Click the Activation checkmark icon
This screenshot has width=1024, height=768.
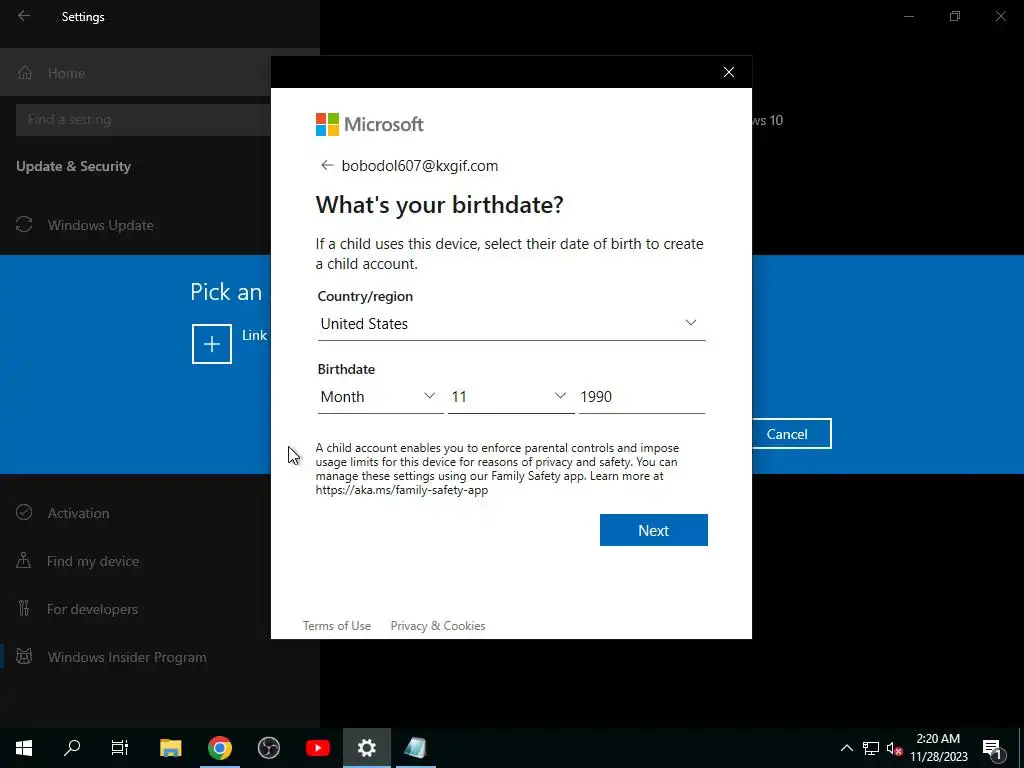[24, 512]
